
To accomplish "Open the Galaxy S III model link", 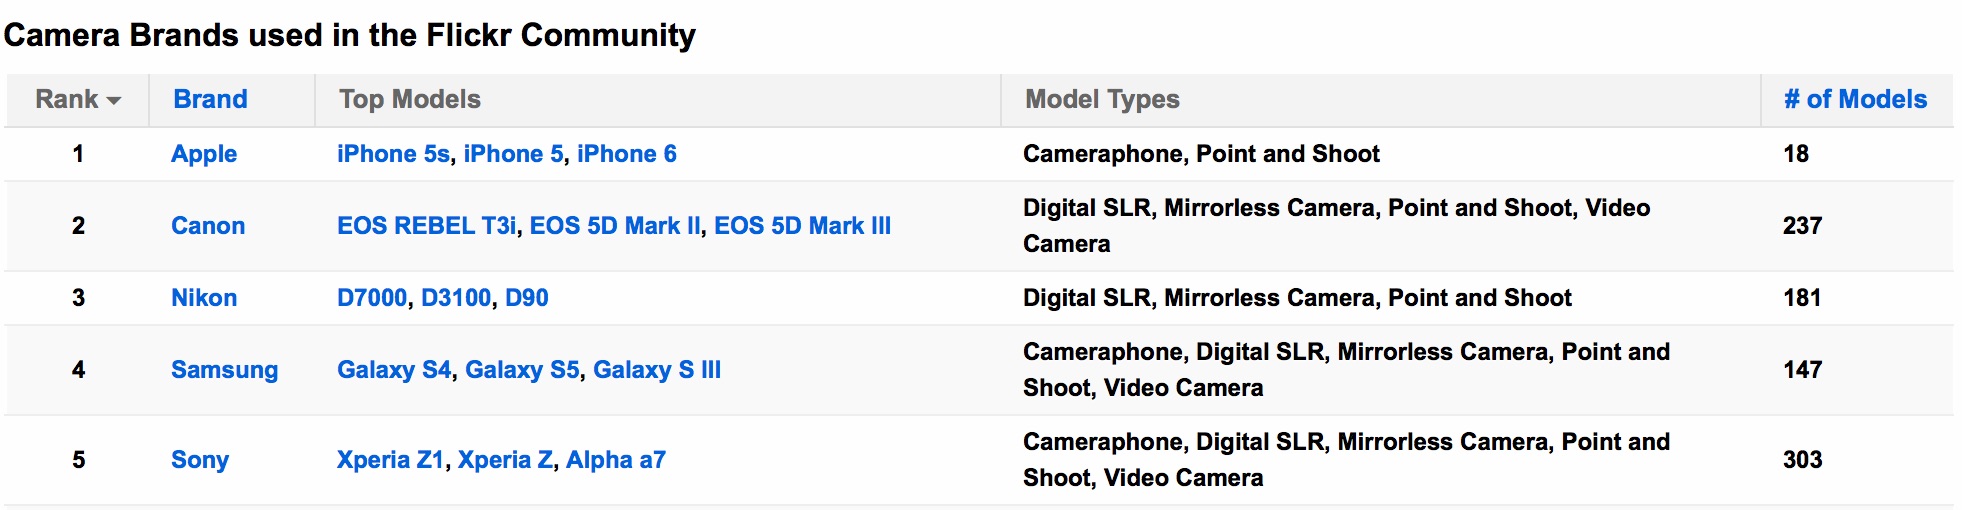I will (x=657, y=370).
